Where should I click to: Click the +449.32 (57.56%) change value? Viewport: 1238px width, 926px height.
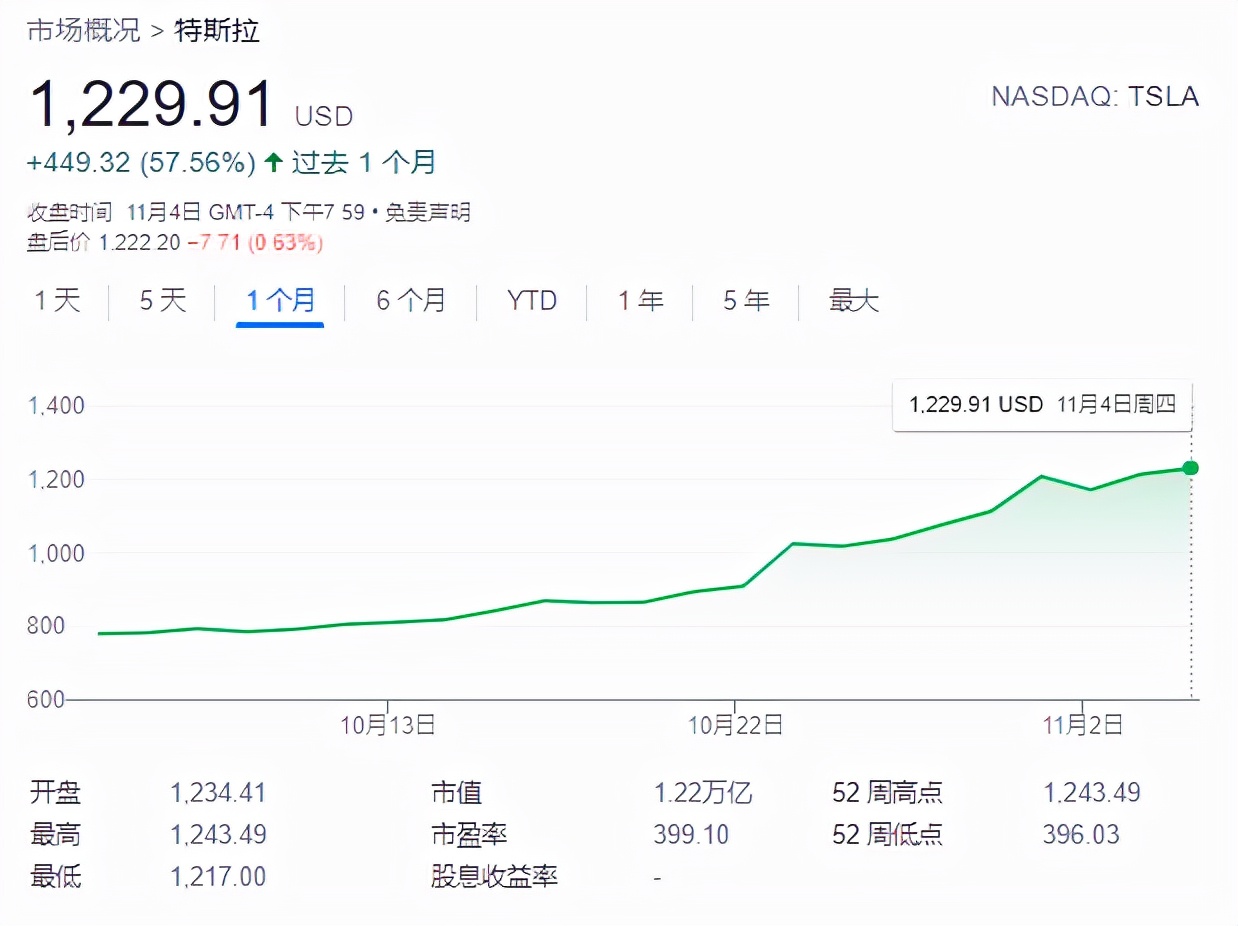[x=142, y=163]
